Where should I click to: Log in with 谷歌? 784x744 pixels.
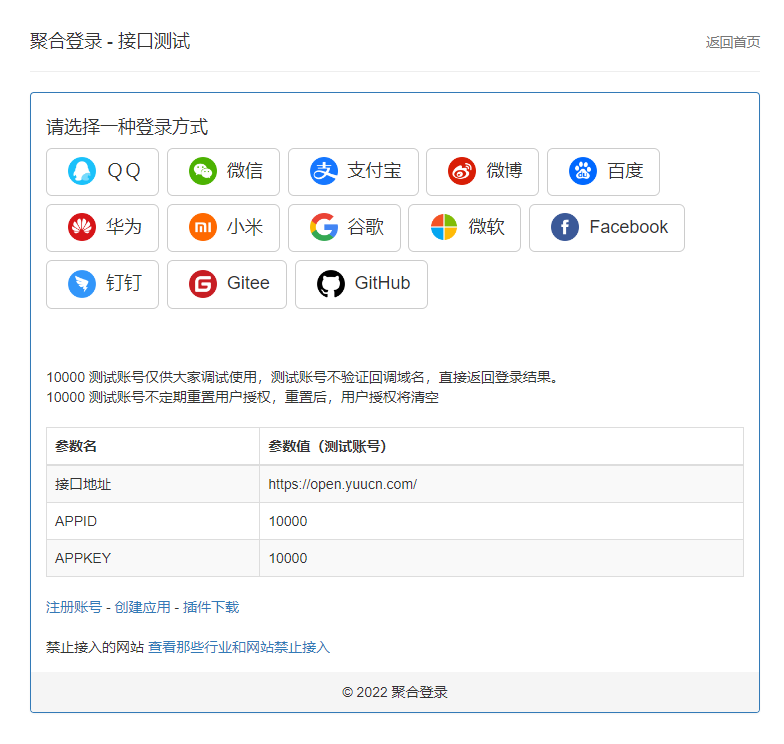[344, 228]
